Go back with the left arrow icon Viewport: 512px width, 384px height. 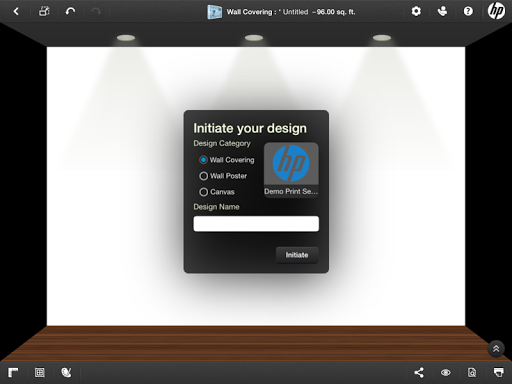16,11
